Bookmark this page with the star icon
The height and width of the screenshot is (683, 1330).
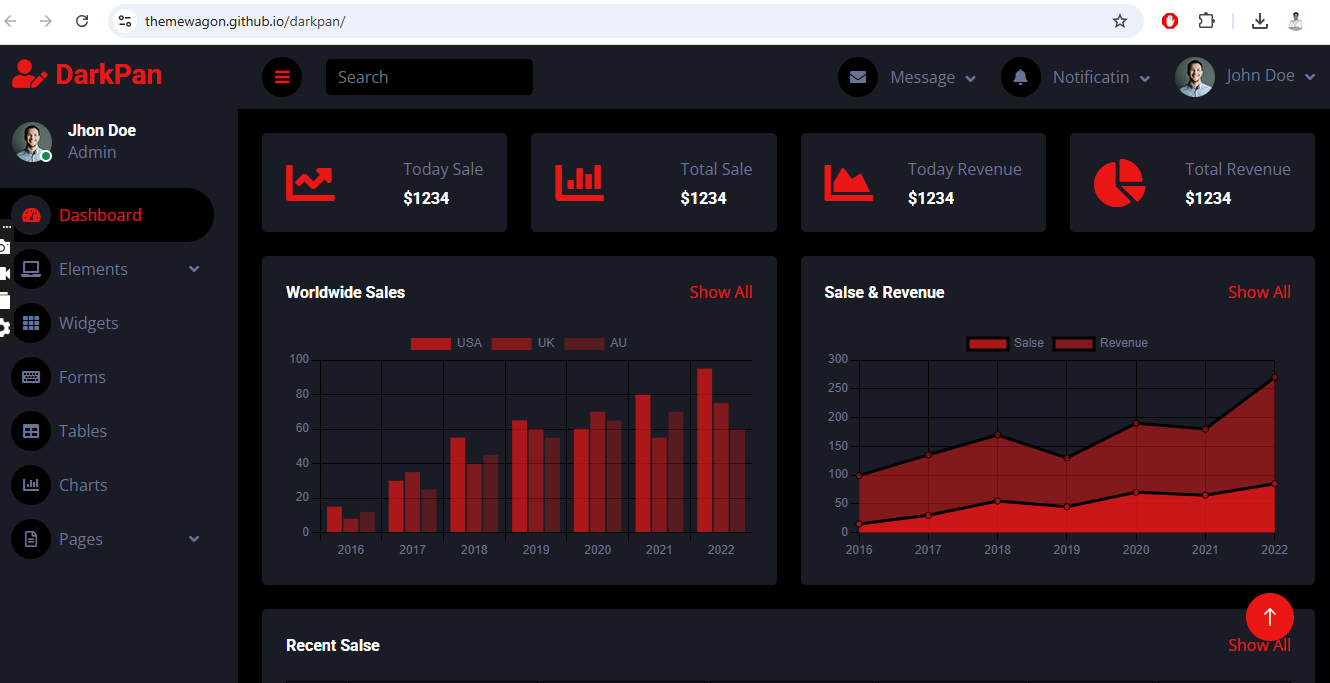click(x=1119, y=21)
